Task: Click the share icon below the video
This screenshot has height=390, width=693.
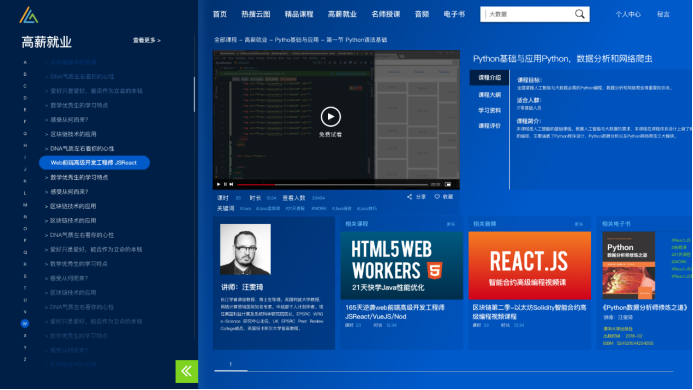Action: [410, 197]
